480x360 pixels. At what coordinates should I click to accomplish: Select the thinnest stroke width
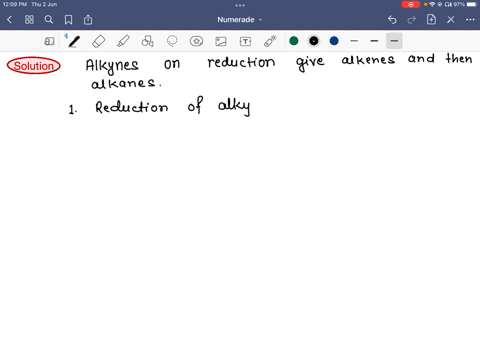tap(354, 41)
